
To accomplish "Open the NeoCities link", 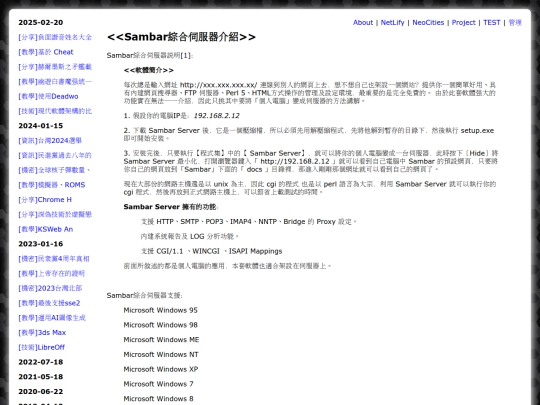I will click(428, 22).
